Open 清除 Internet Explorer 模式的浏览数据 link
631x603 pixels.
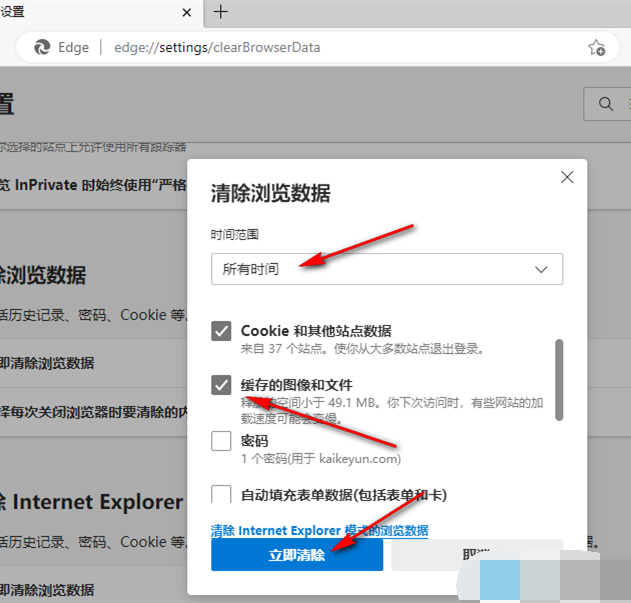coord(319,530)
